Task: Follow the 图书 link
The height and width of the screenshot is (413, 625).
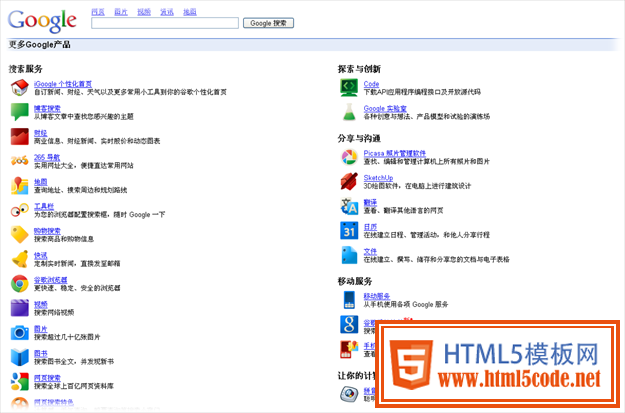Action: point(41,354)
